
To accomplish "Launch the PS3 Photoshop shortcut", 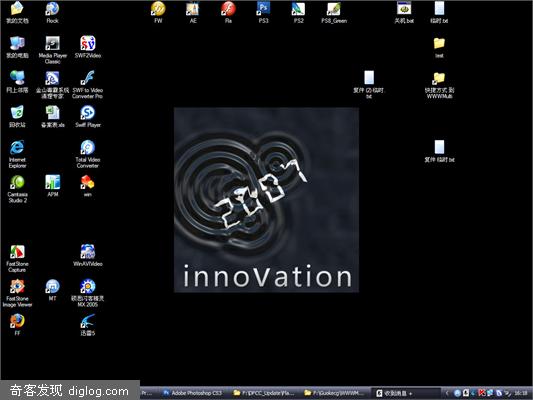I will coord(263,12).
